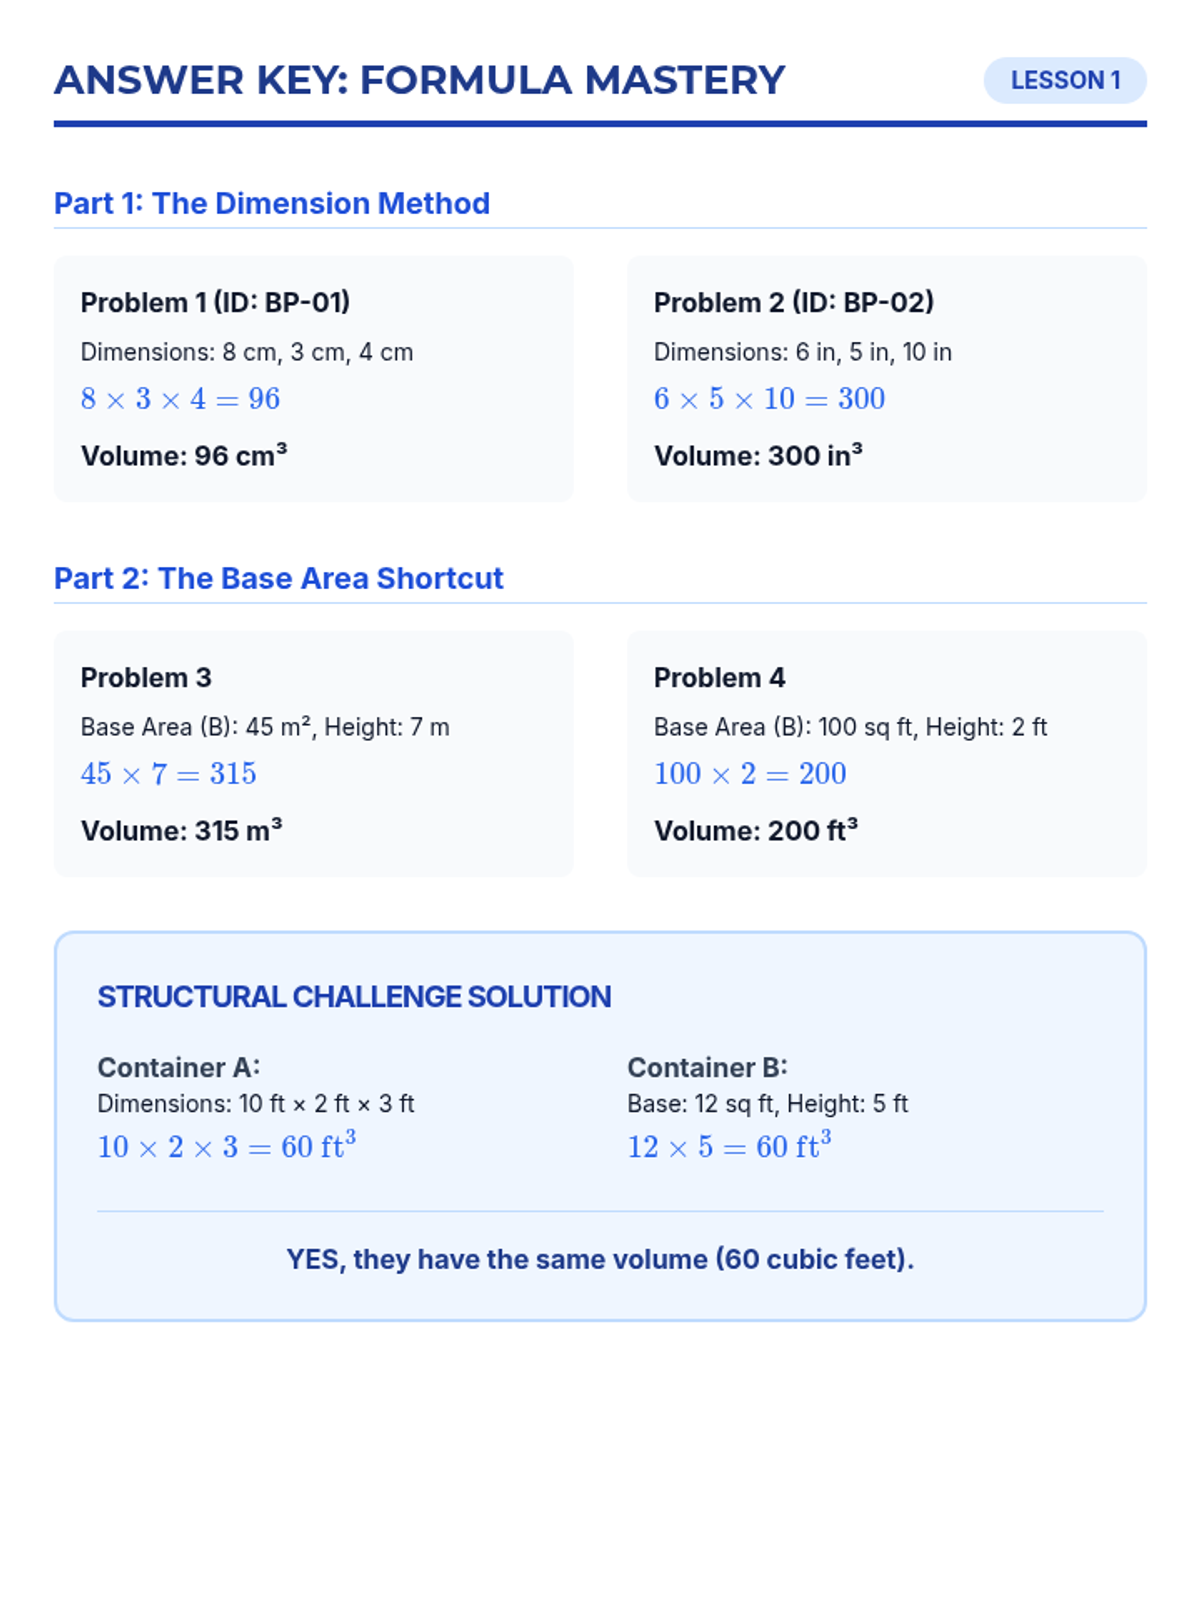1200x1600 pixels.
Task: Click the Problem 1 (ID: BP-01) title
Action: pyautogui.click(x=215, y=302)
